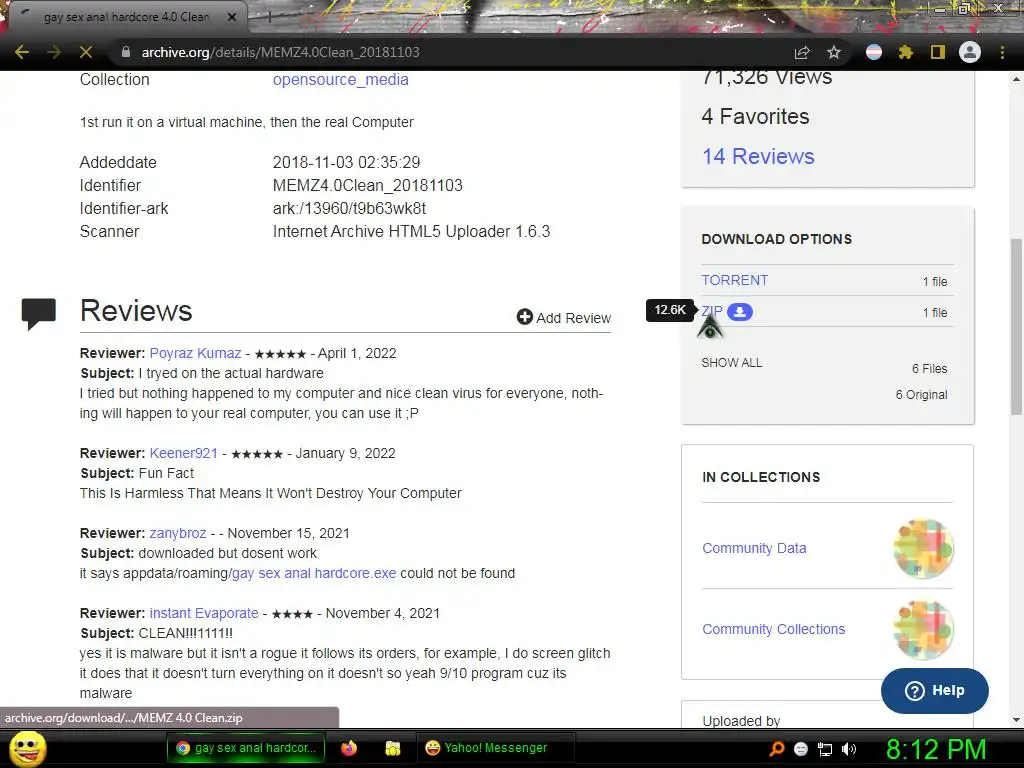Open the Community Data collection link
The height and width of the screenshot is (768, 1024).
(754, 548)
